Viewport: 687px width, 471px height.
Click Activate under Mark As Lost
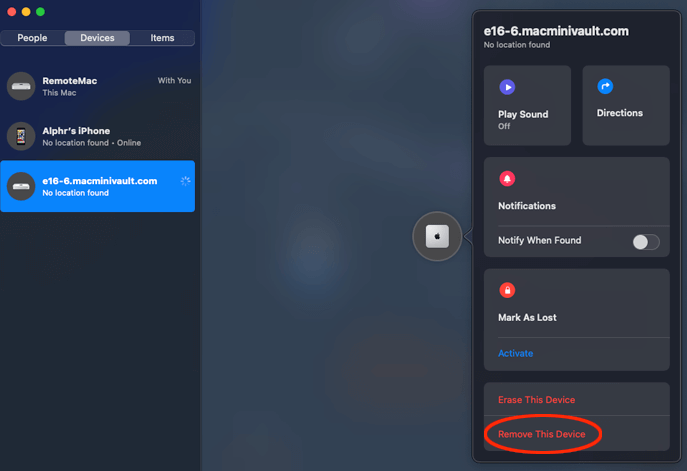515,353
